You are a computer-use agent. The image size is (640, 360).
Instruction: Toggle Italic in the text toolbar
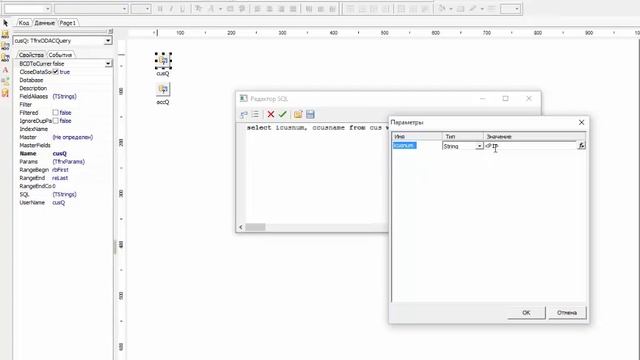click(171, 9)
